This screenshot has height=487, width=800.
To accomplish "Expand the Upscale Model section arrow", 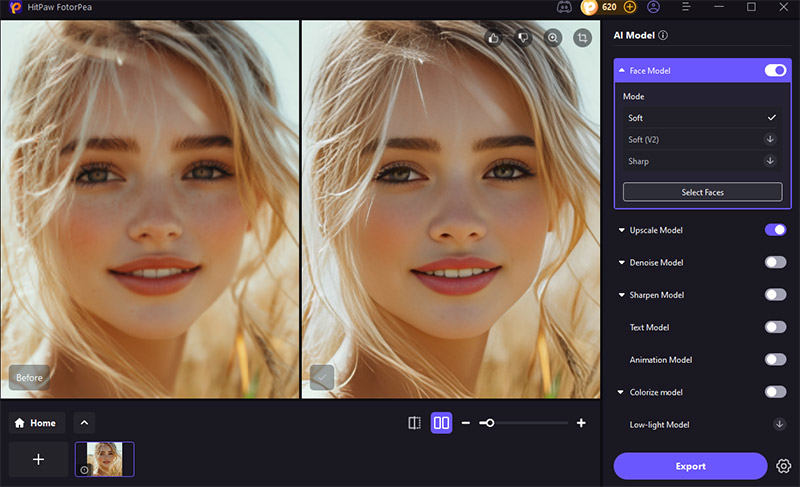I will tap(621, 230).
